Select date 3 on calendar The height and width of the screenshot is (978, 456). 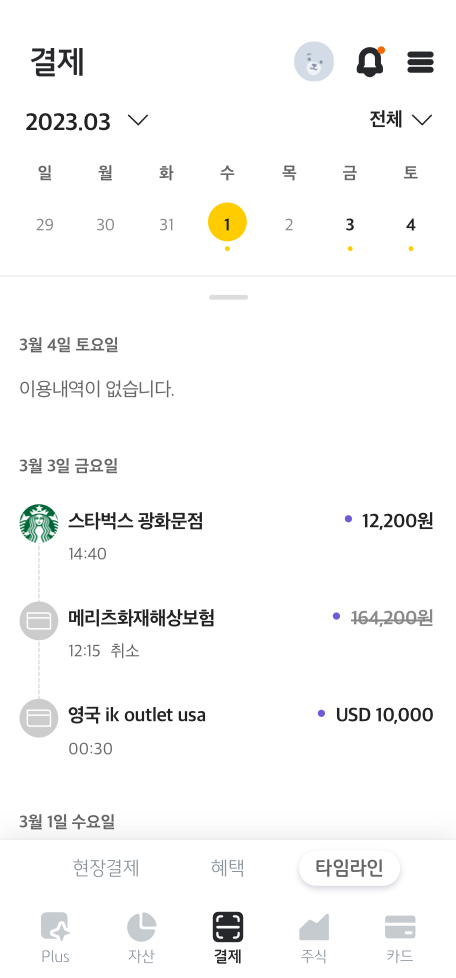click(350, 225)
